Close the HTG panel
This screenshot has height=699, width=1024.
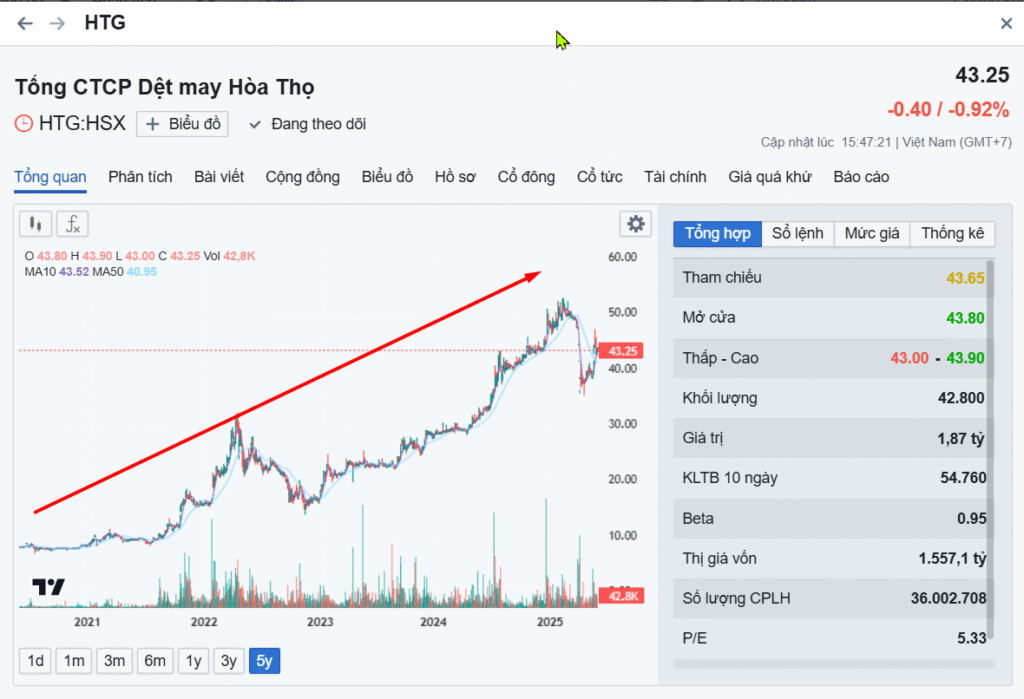[1006, 24]
